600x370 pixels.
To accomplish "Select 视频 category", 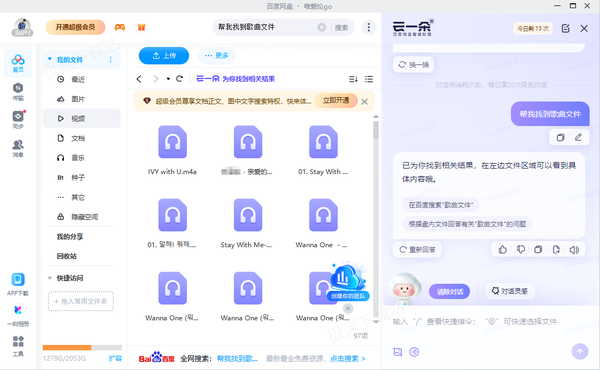I will pyautogui.click(x=82, y=118).
